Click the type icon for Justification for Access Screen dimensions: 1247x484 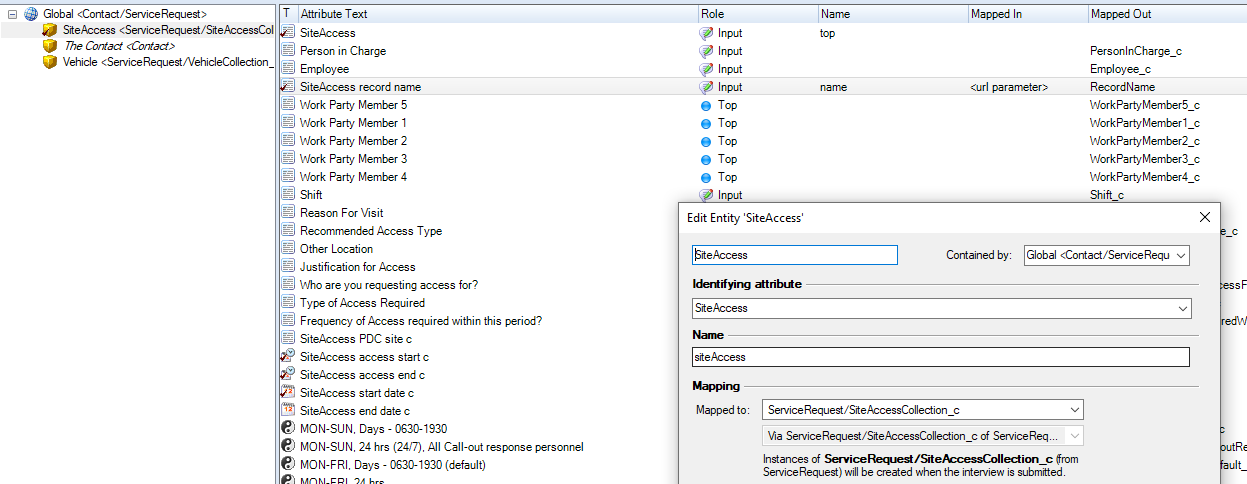tap(288, 267)
